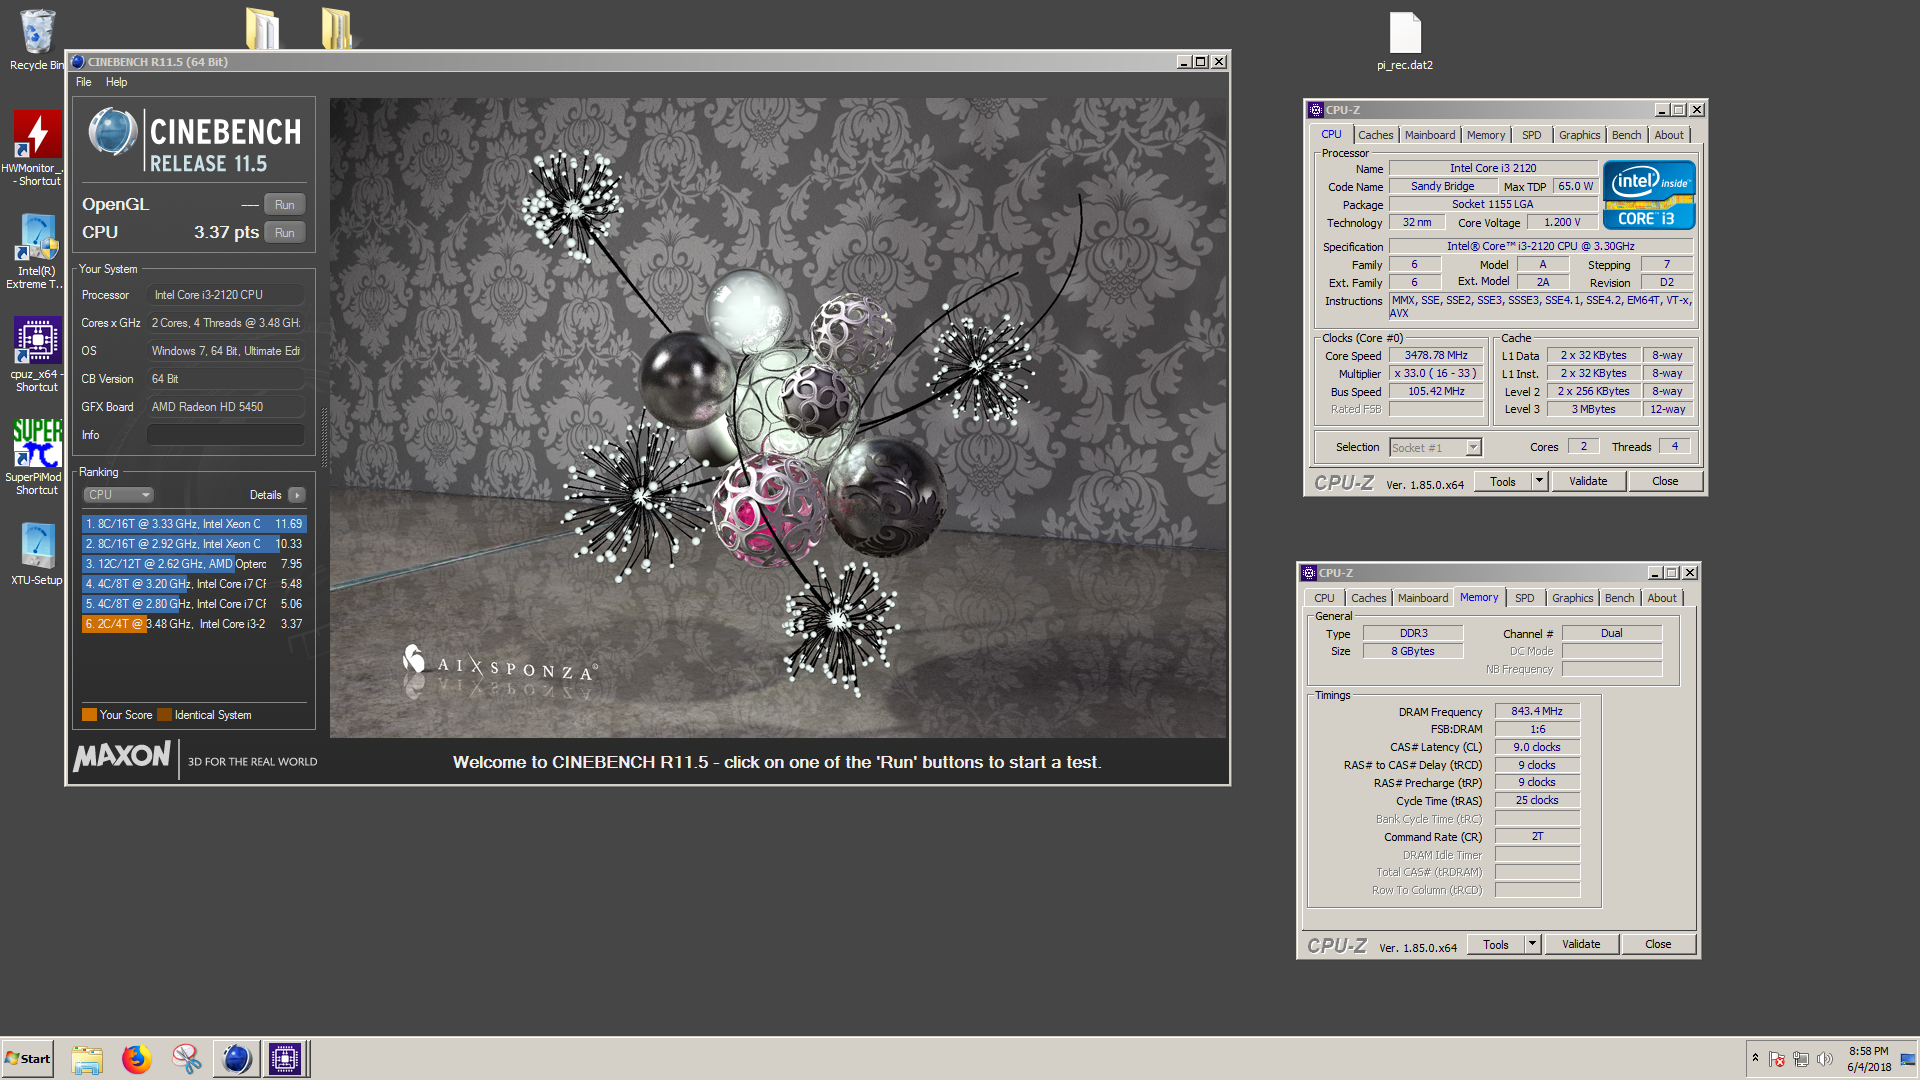Open Mainboard tab in lower CPU-Z
The image size is (1920, 1080).
pyautogui.click(x=1423, y=598)
